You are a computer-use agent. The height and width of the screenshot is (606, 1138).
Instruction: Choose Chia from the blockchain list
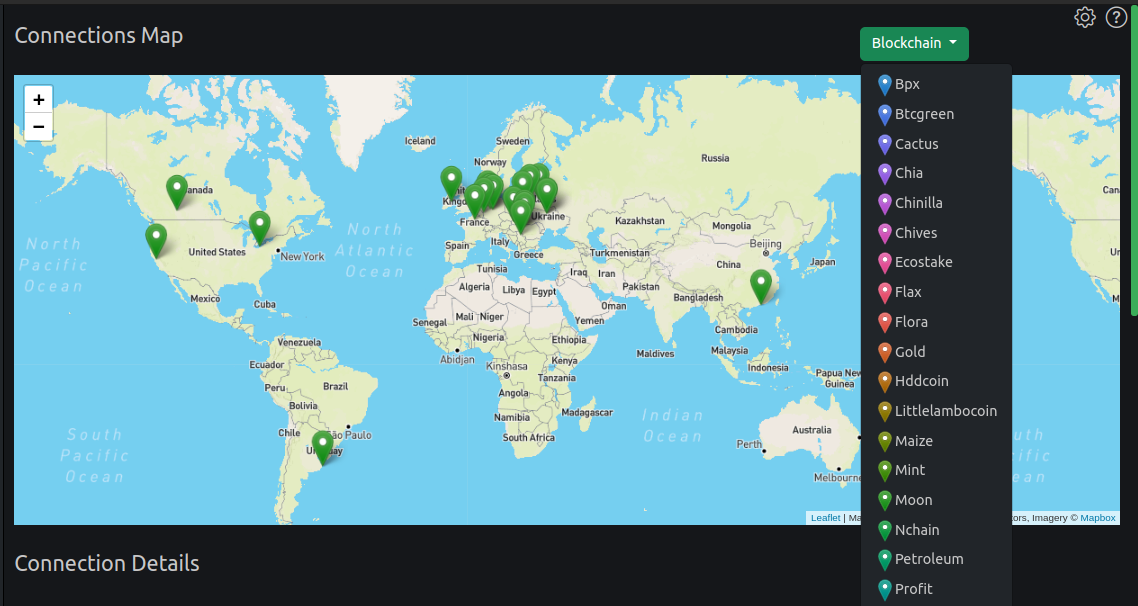point(936,173)
